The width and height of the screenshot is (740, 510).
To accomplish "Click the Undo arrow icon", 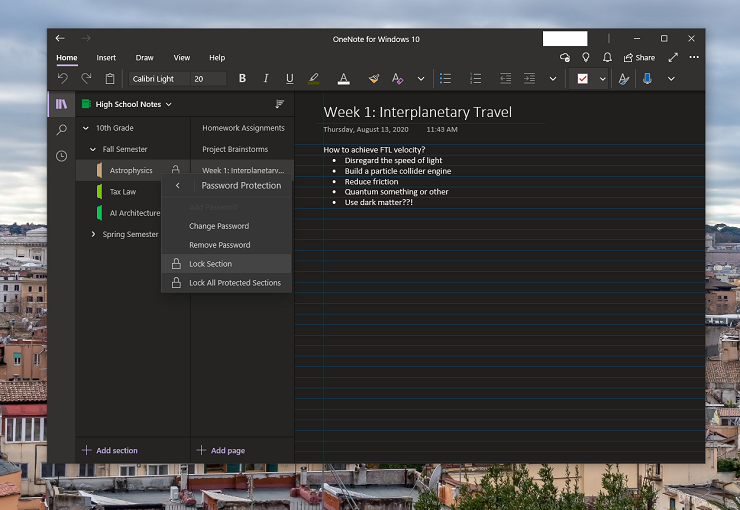I will coord(62,78).
